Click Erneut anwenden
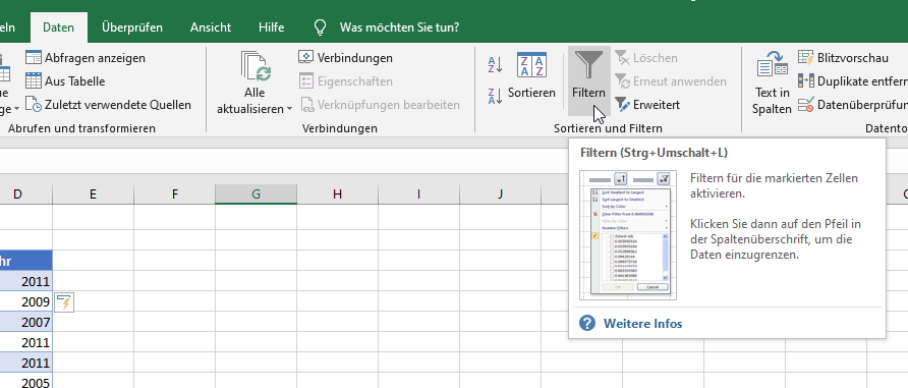This screenshot has height=388, width=908. [x=671, y=81]
